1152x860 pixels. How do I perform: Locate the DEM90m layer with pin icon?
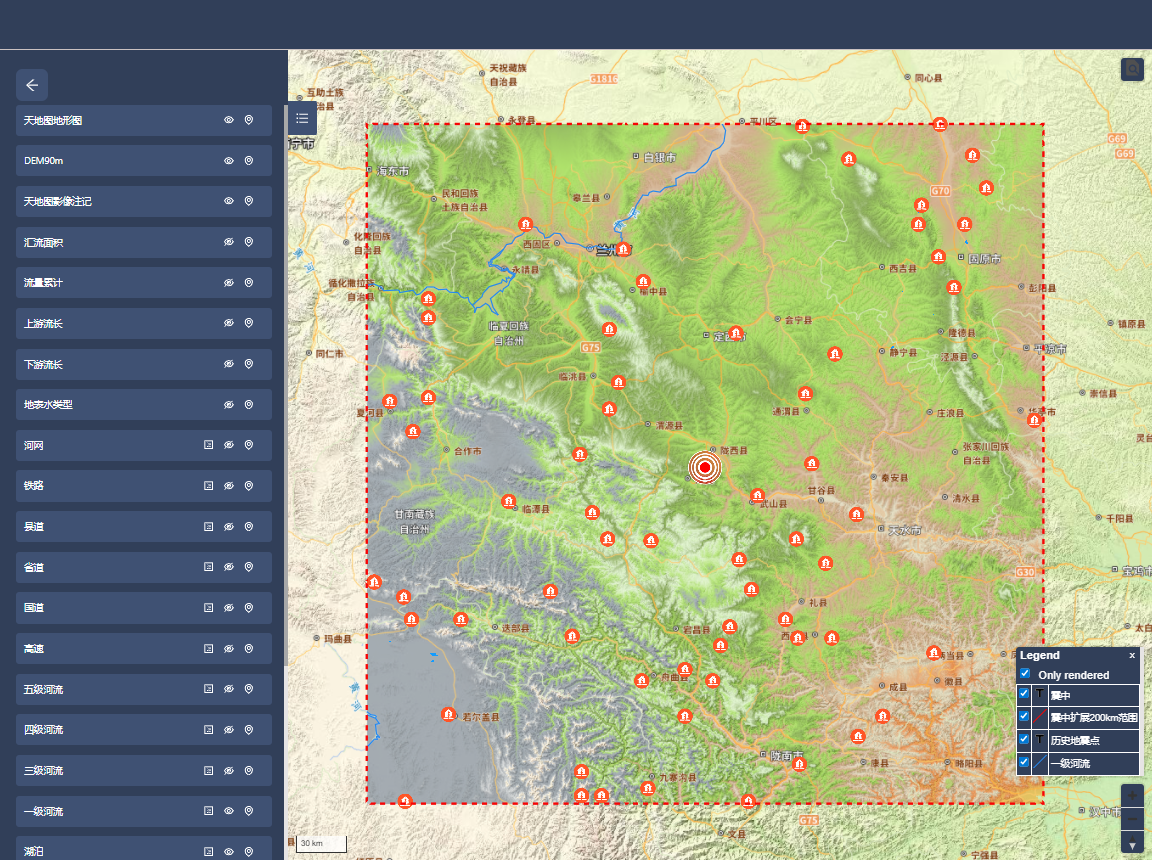pos(249,161)
